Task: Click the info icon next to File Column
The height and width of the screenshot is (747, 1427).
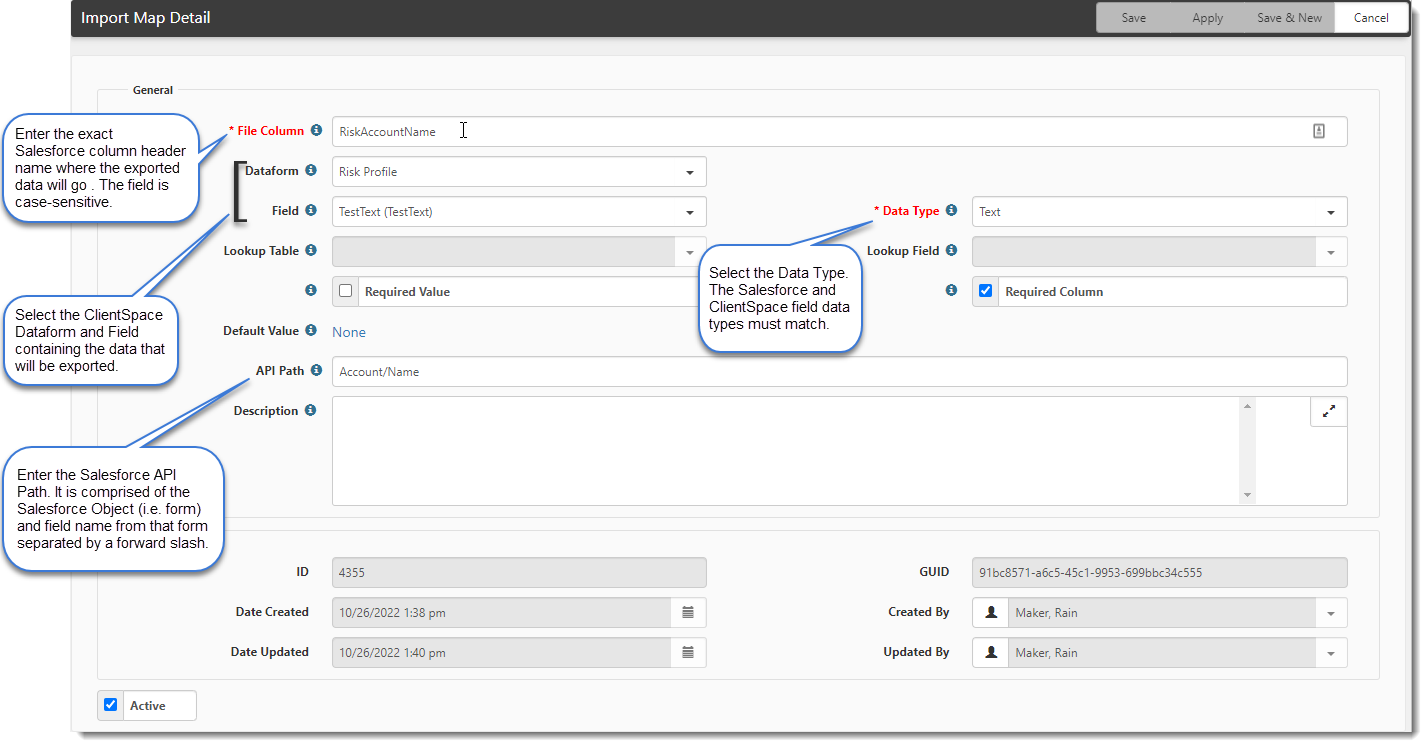Action: click(x=316, y=131)
